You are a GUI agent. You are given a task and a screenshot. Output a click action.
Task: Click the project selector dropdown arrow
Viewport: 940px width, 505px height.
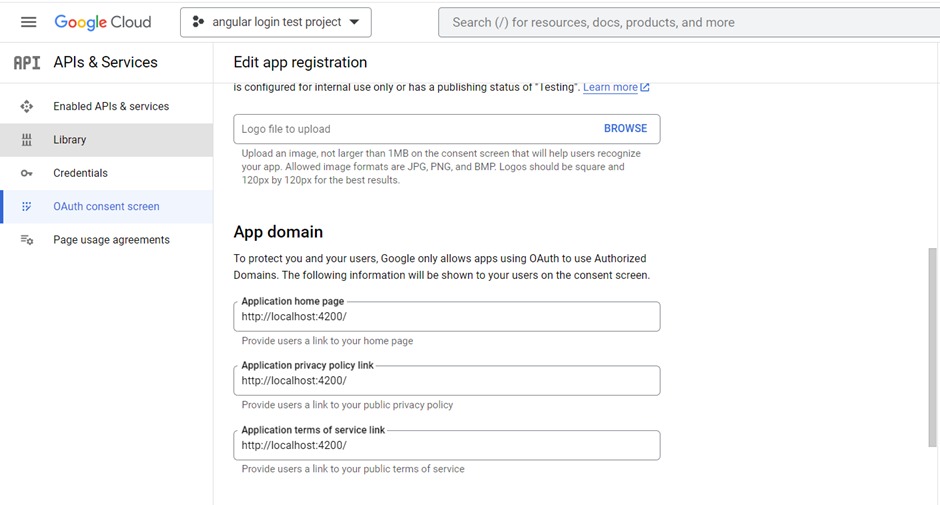(354, 22)
